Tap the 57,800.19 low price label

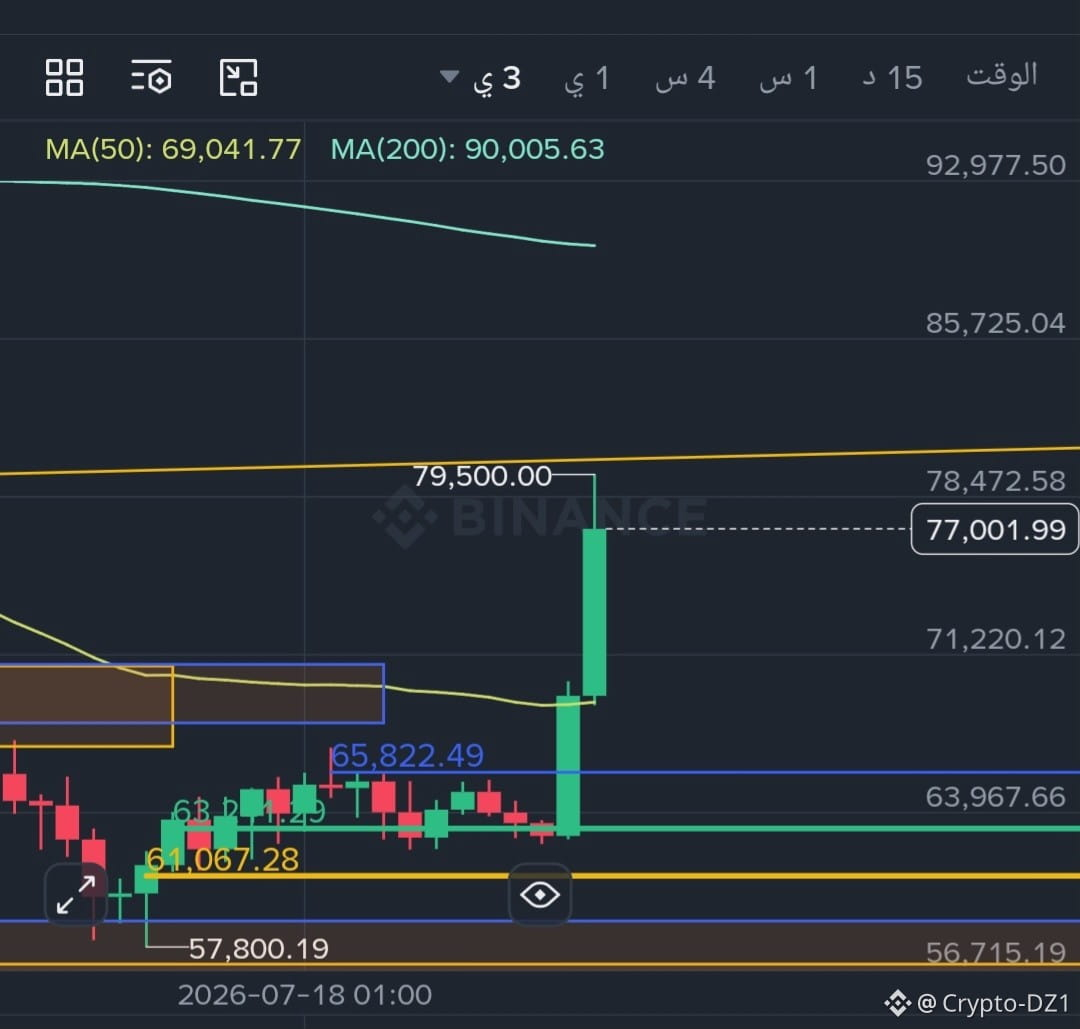[x=258, y=949]
